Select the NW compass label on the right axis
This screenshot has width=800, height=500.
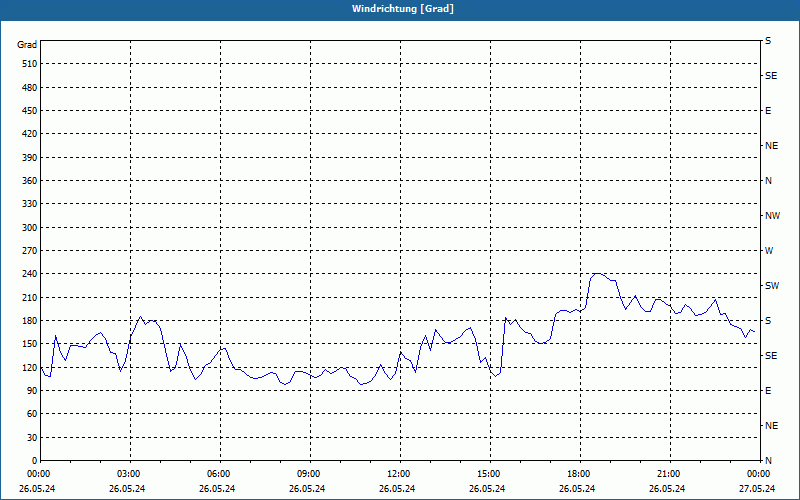coord(772,216)
